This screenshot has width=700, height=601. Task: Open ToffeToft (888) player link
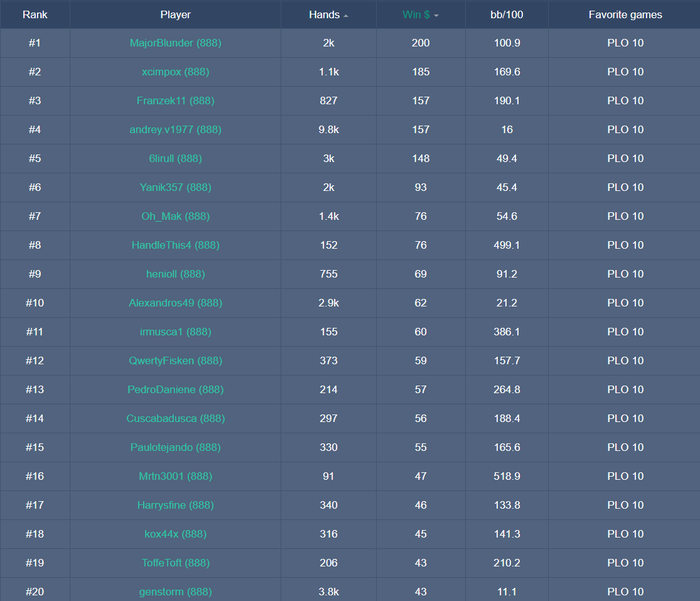point(175,564)
